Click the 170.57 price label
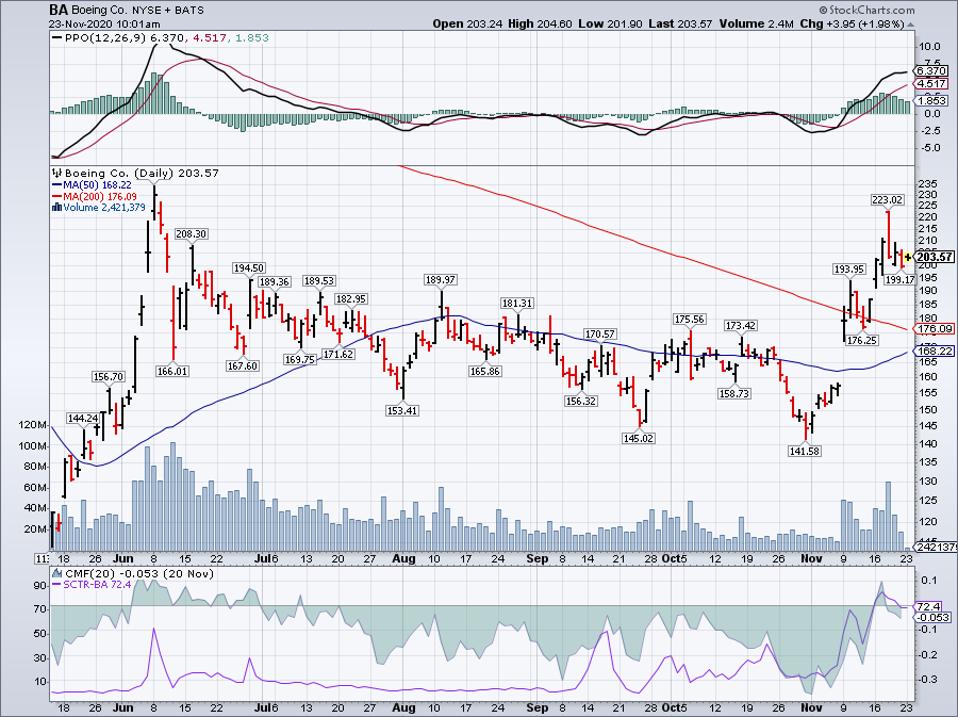Viewport: 958px width, 717px height. point(601,334)
